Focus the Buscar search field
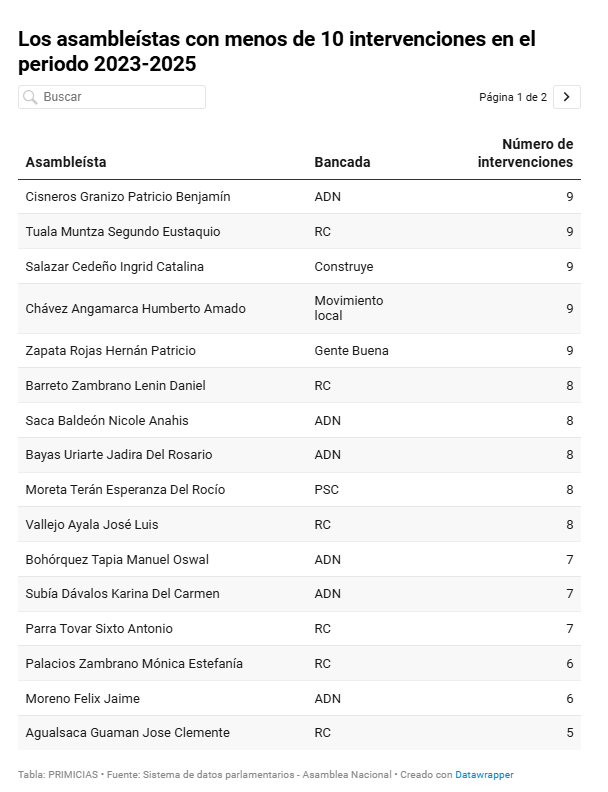 (x=112, y=97)
